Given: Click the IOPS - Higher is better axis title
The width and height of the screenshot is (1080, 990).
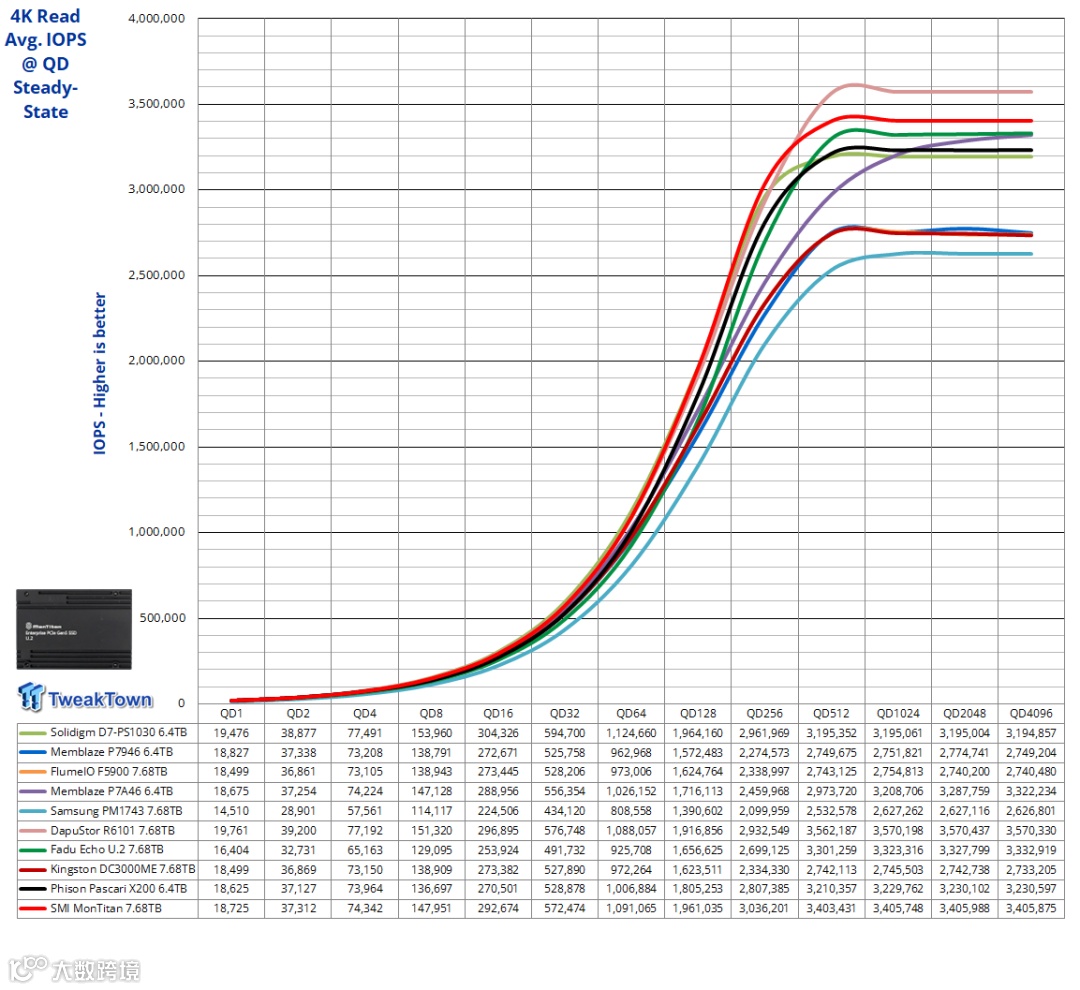Looking at the screenshot, I should 100,373.
